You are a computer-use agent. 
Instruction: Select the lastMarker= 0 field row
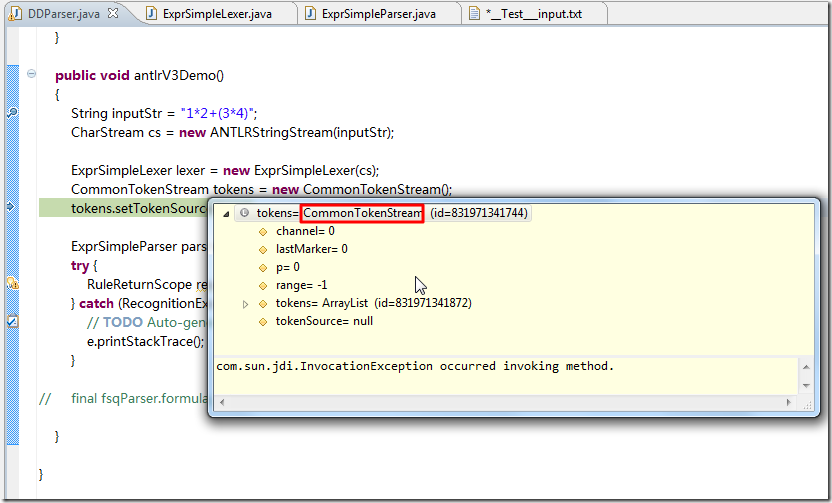pyautogui.click(x=311, y=249)
